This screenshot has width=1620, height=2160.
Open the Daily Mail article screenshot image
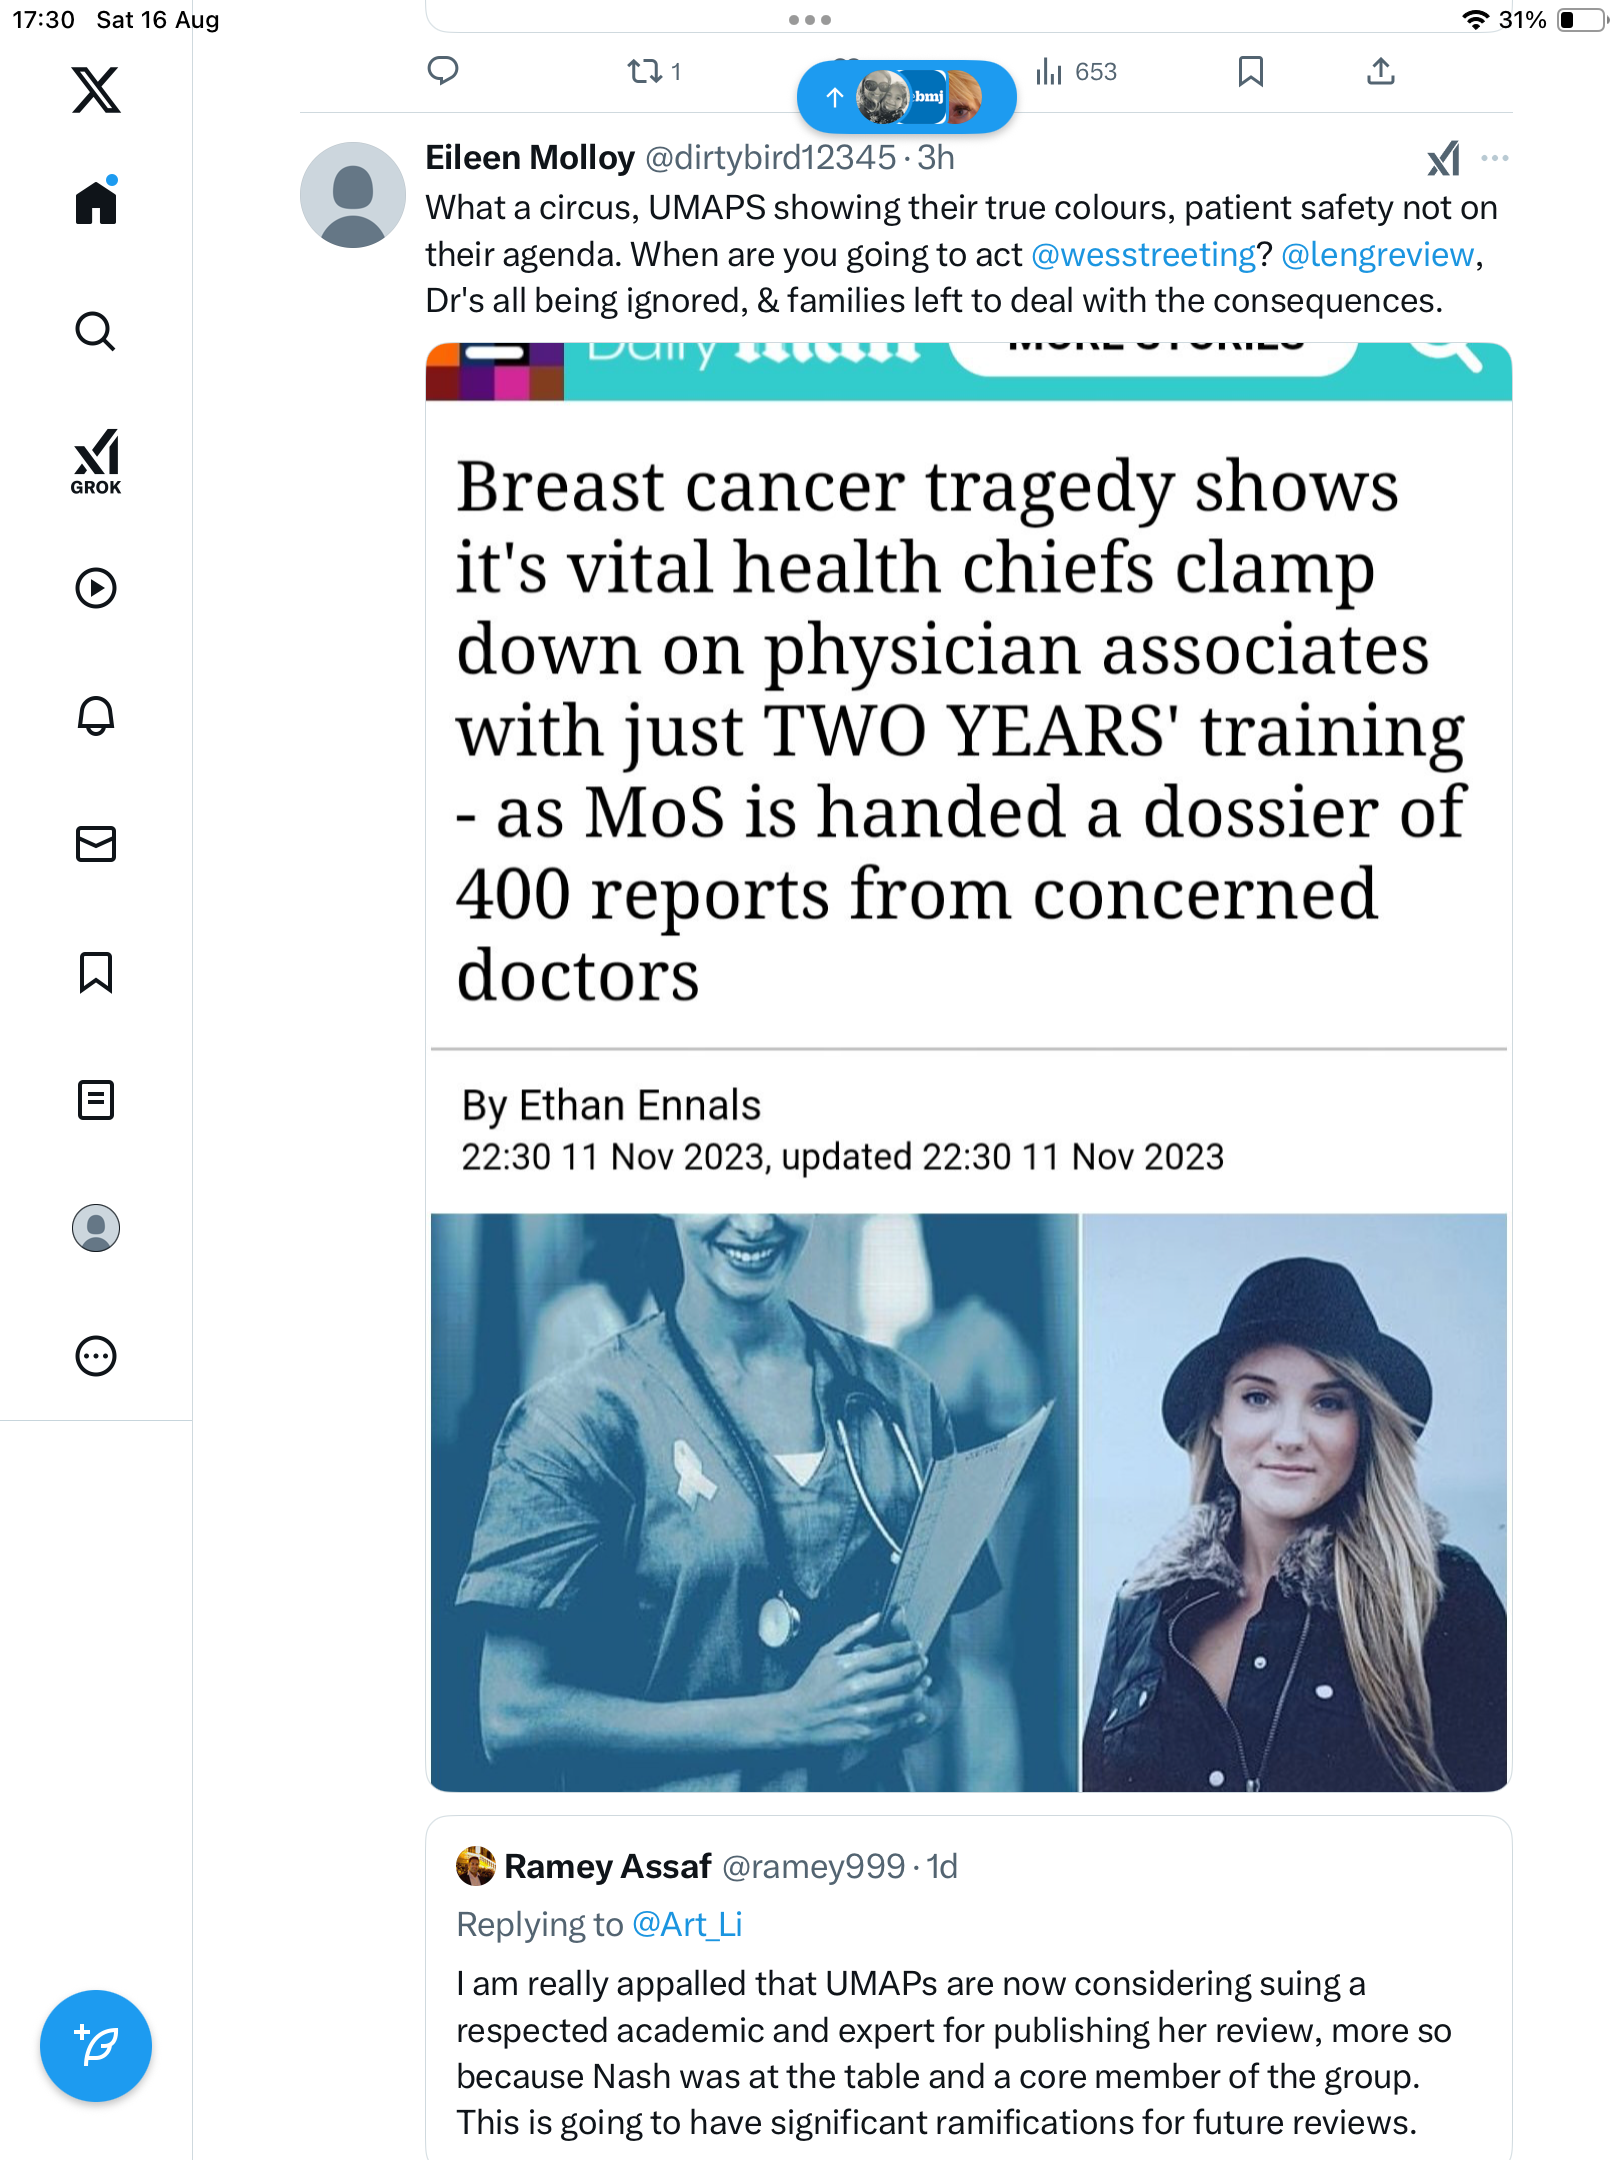click(x=968, y=1067)
